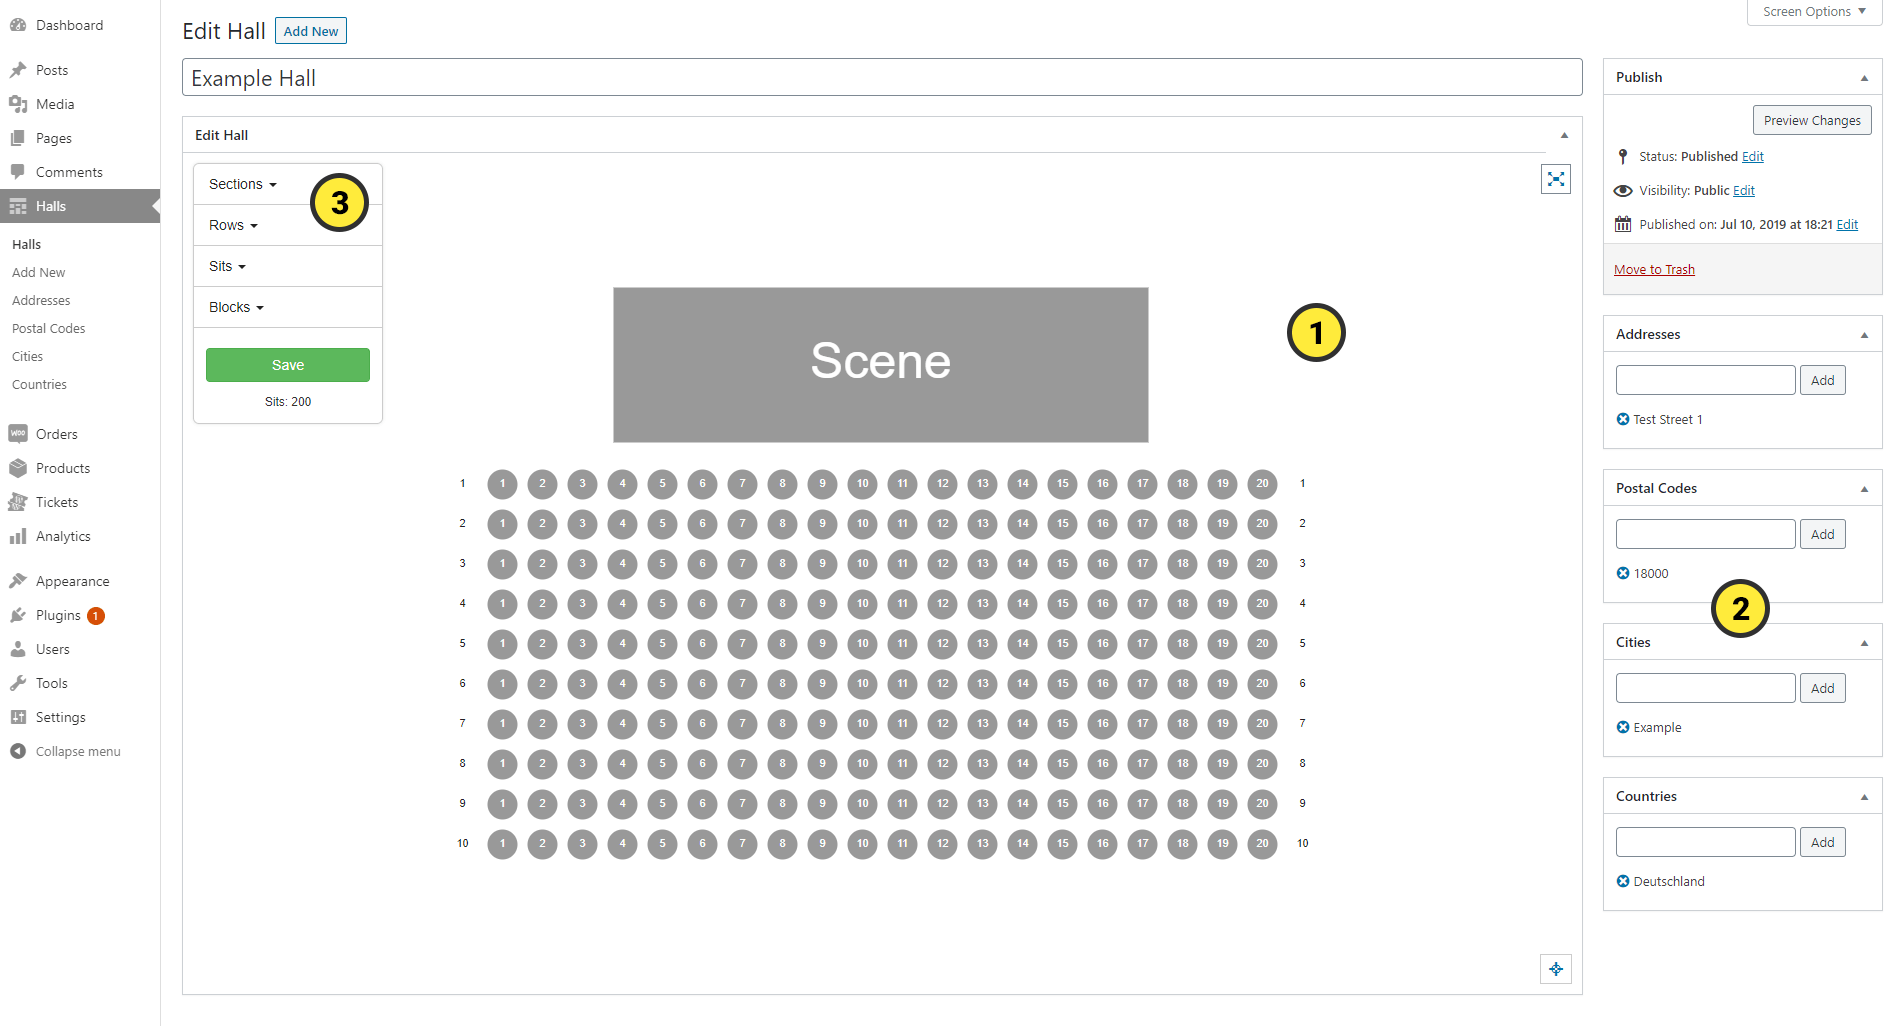Viewport: 1902px width, 1026px height.
Task: Remove the Test Street 1 address
Action: click(1623, 419)
